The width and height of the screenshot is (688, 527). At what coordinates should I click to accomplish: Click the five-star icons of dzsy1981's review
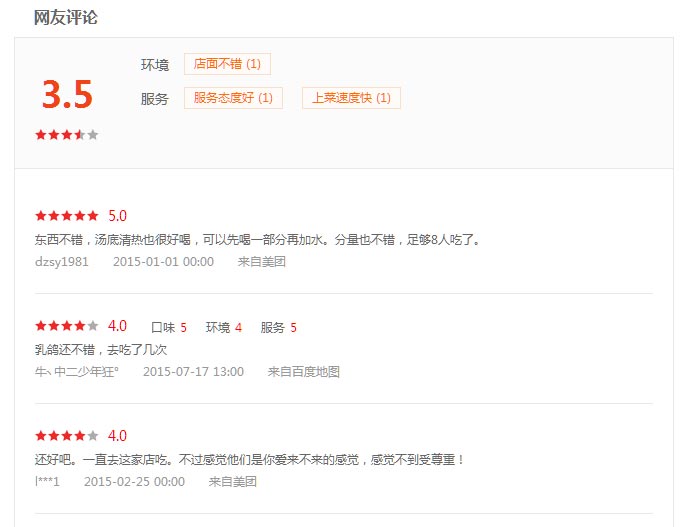[67, 215]
